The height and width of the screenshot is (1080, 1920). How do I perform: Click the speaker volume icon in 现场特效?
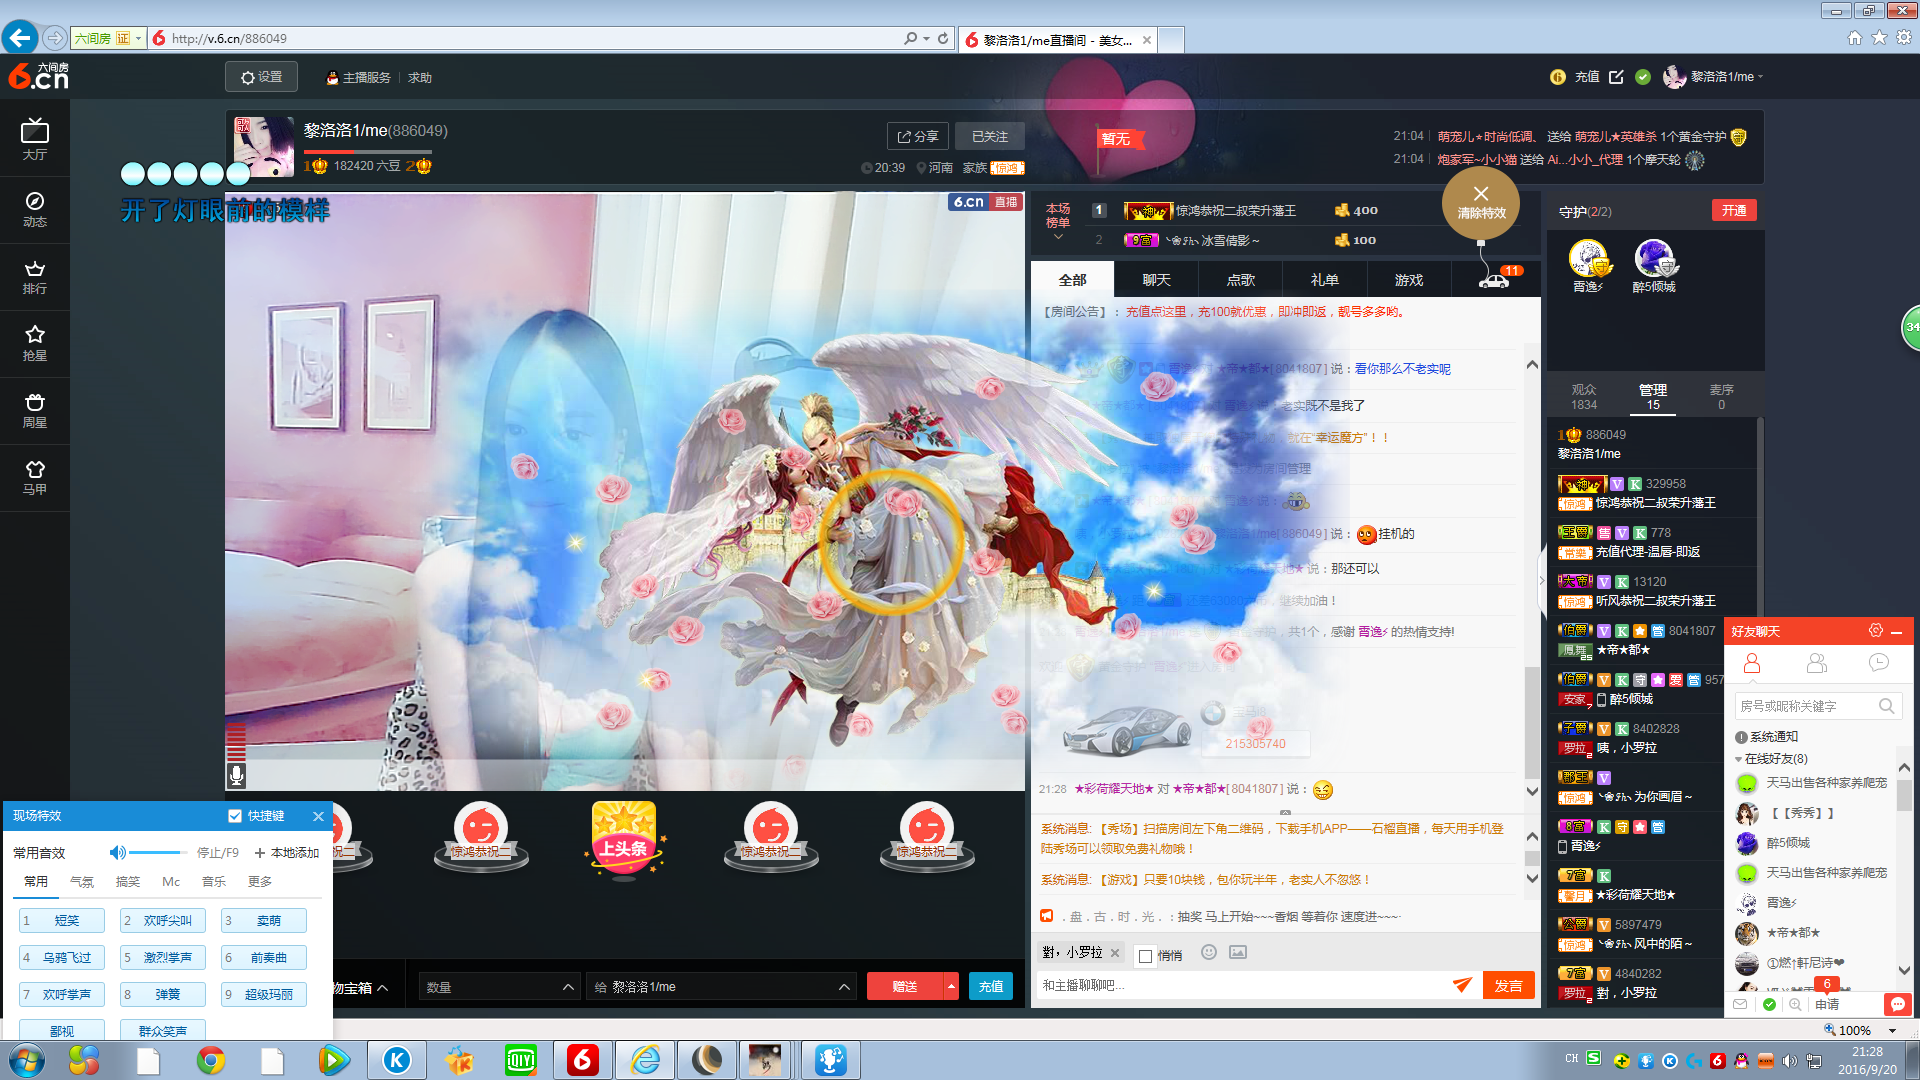(117, 852)
